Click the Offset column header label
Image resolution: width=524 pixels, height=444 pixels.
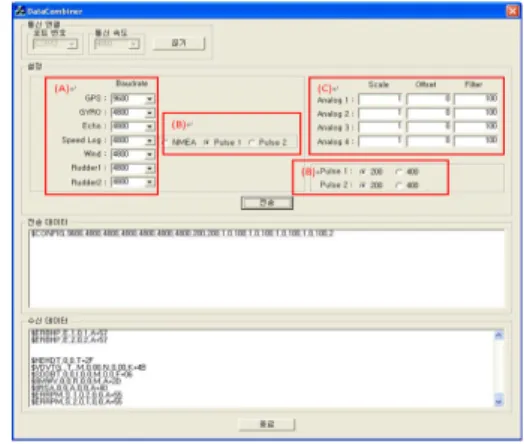point(426,85)
